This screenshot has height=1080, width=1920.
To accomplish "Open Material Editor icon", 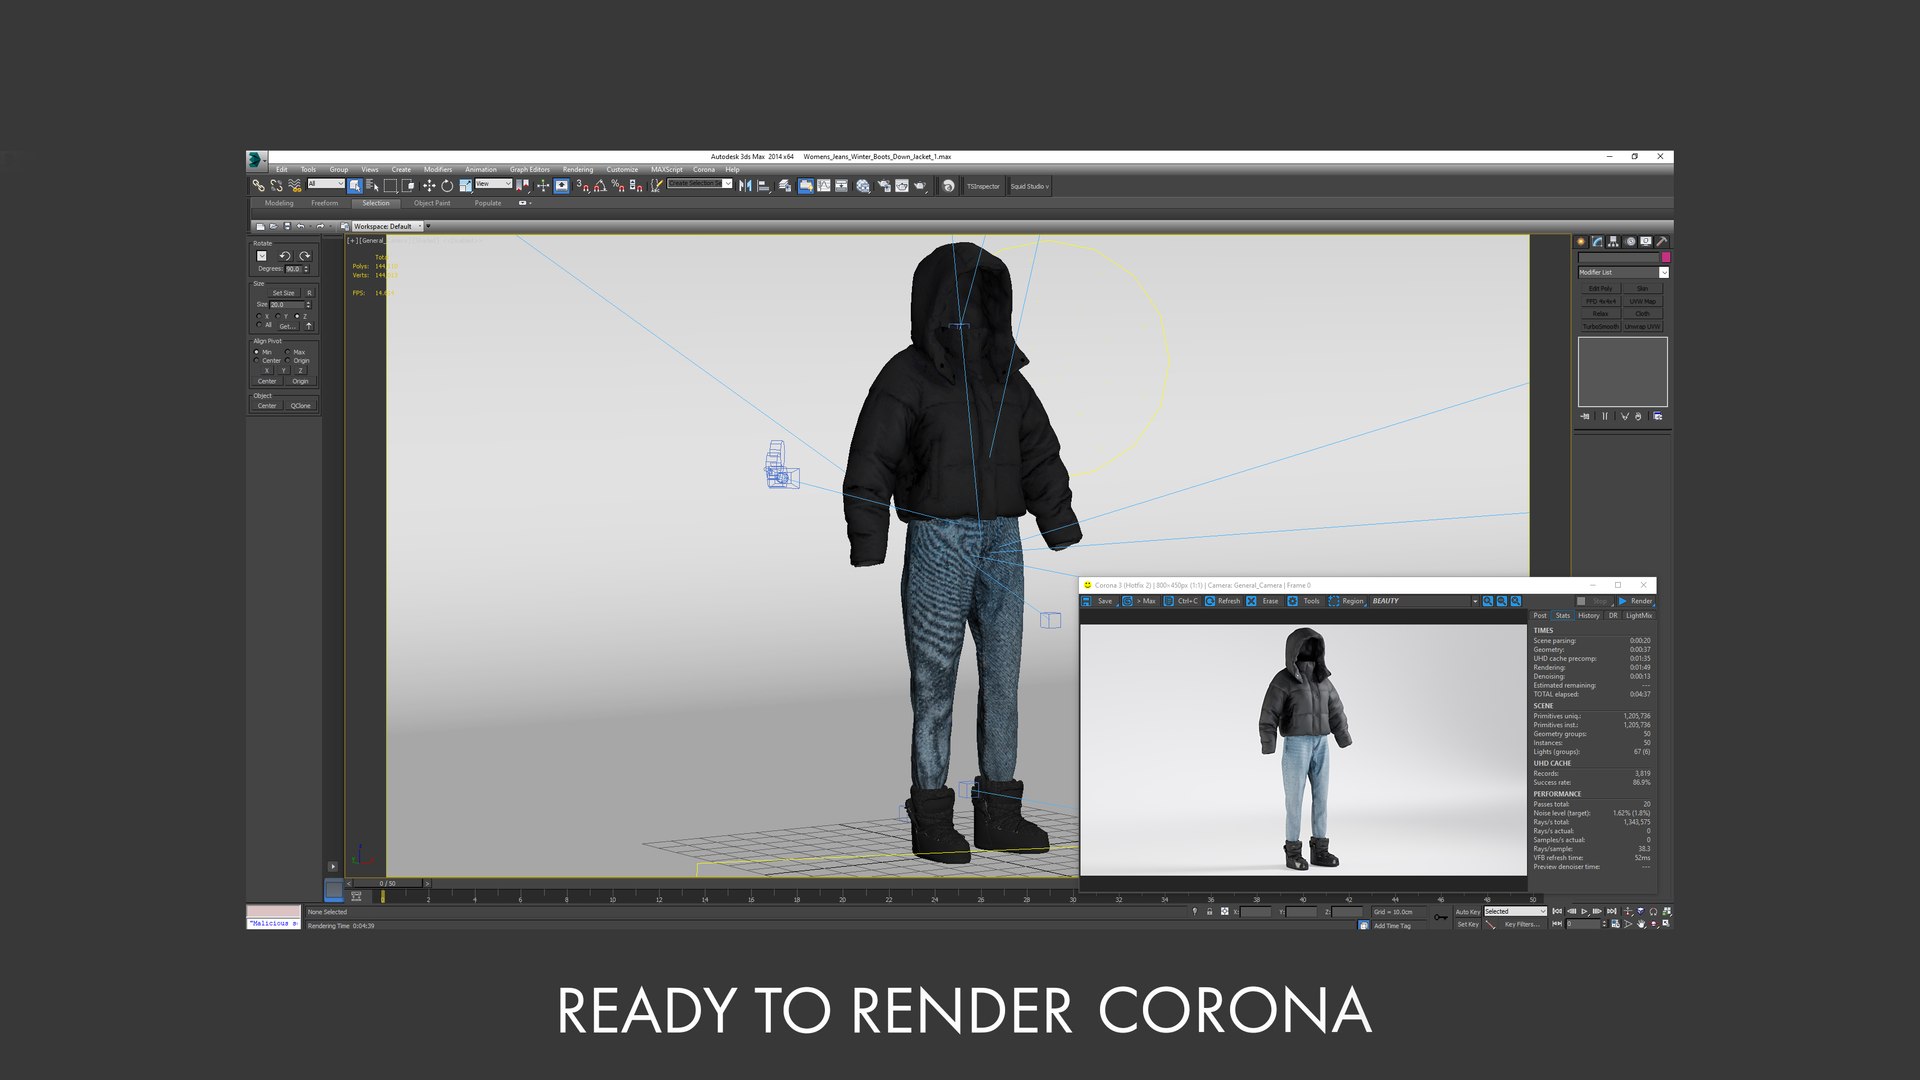I will (863, 186).
